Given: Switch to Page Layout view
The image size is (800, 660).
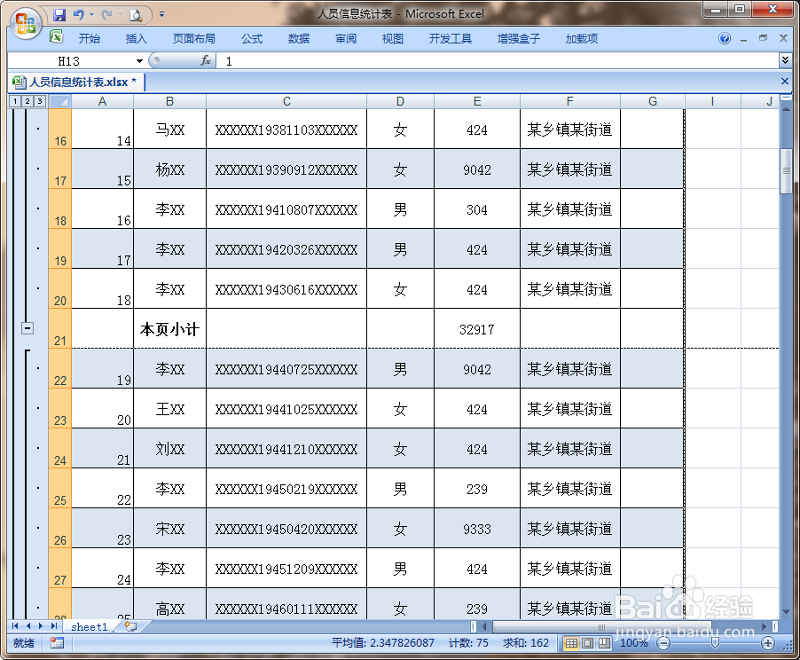Looking at the screenshot, I should [x=588, y=643].
